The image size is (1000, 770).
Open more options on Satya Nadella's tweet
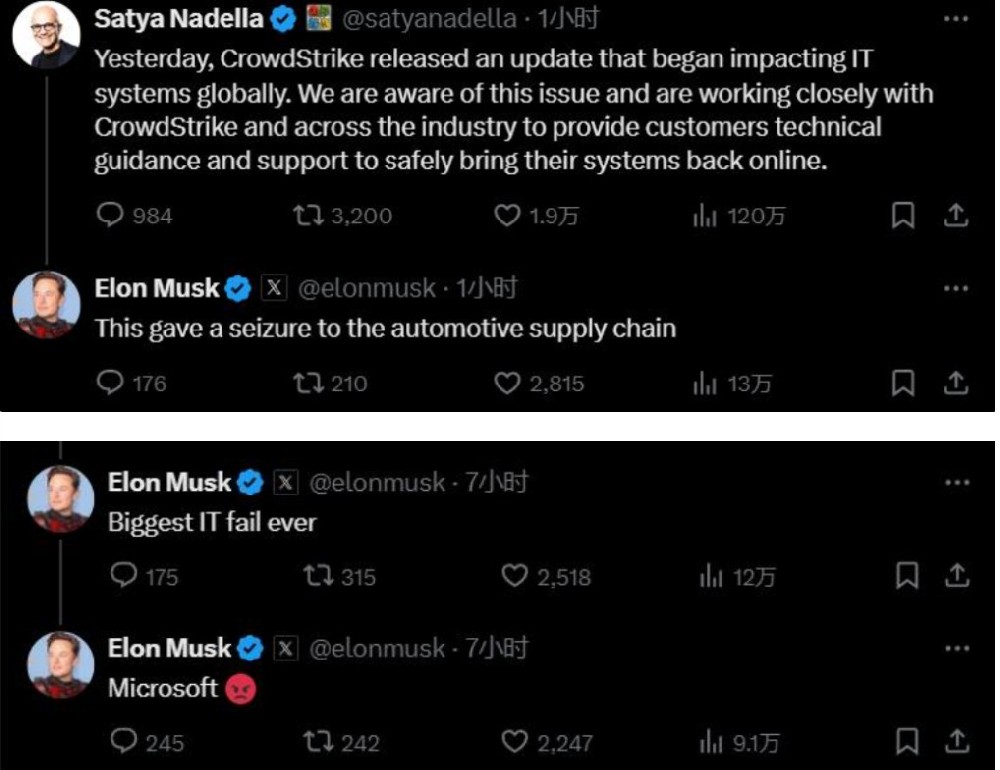pos(956,19)
